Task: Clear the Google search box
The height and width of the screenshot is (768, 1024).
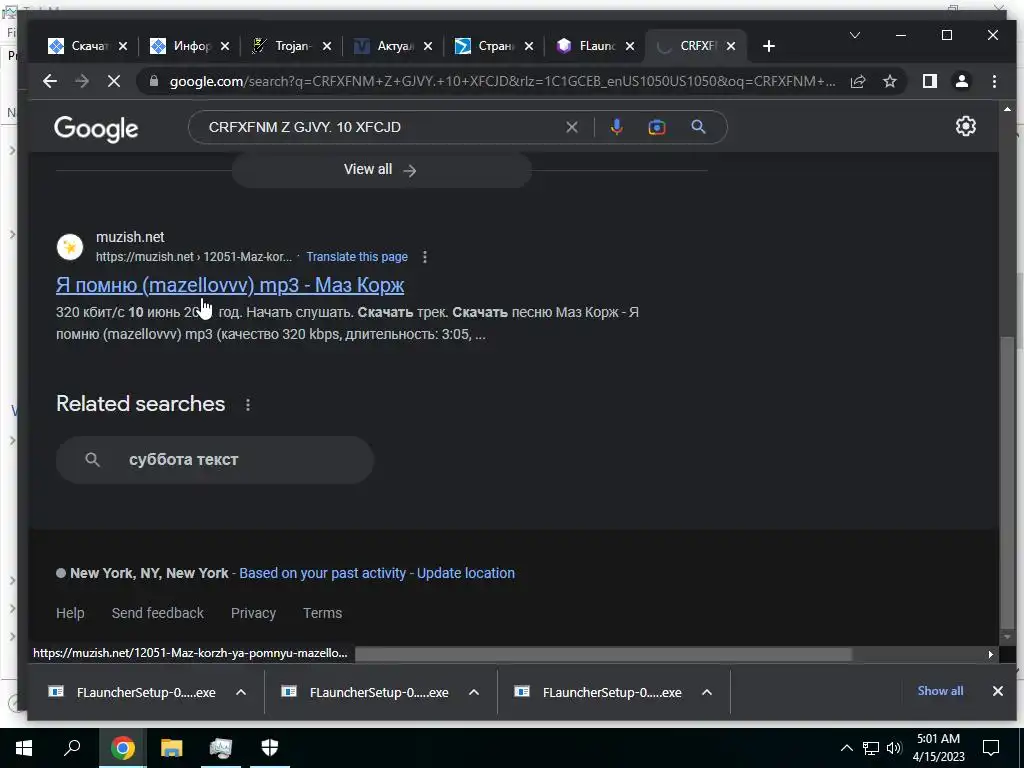Action: tap(571, 127)
